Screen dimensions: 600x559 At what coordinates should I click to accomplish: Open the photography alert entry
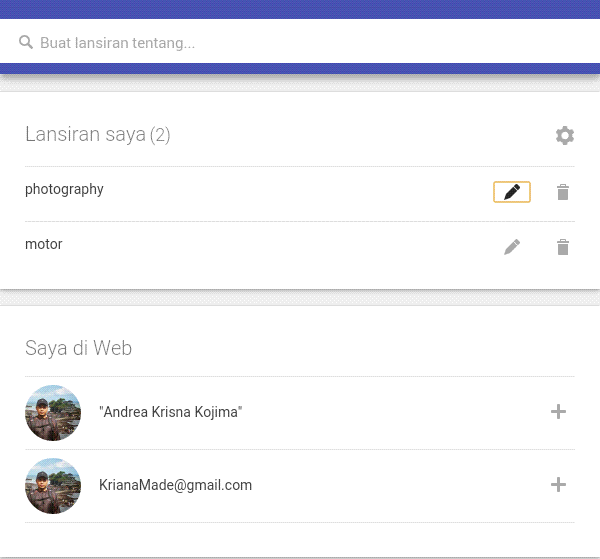click(64, 189)
